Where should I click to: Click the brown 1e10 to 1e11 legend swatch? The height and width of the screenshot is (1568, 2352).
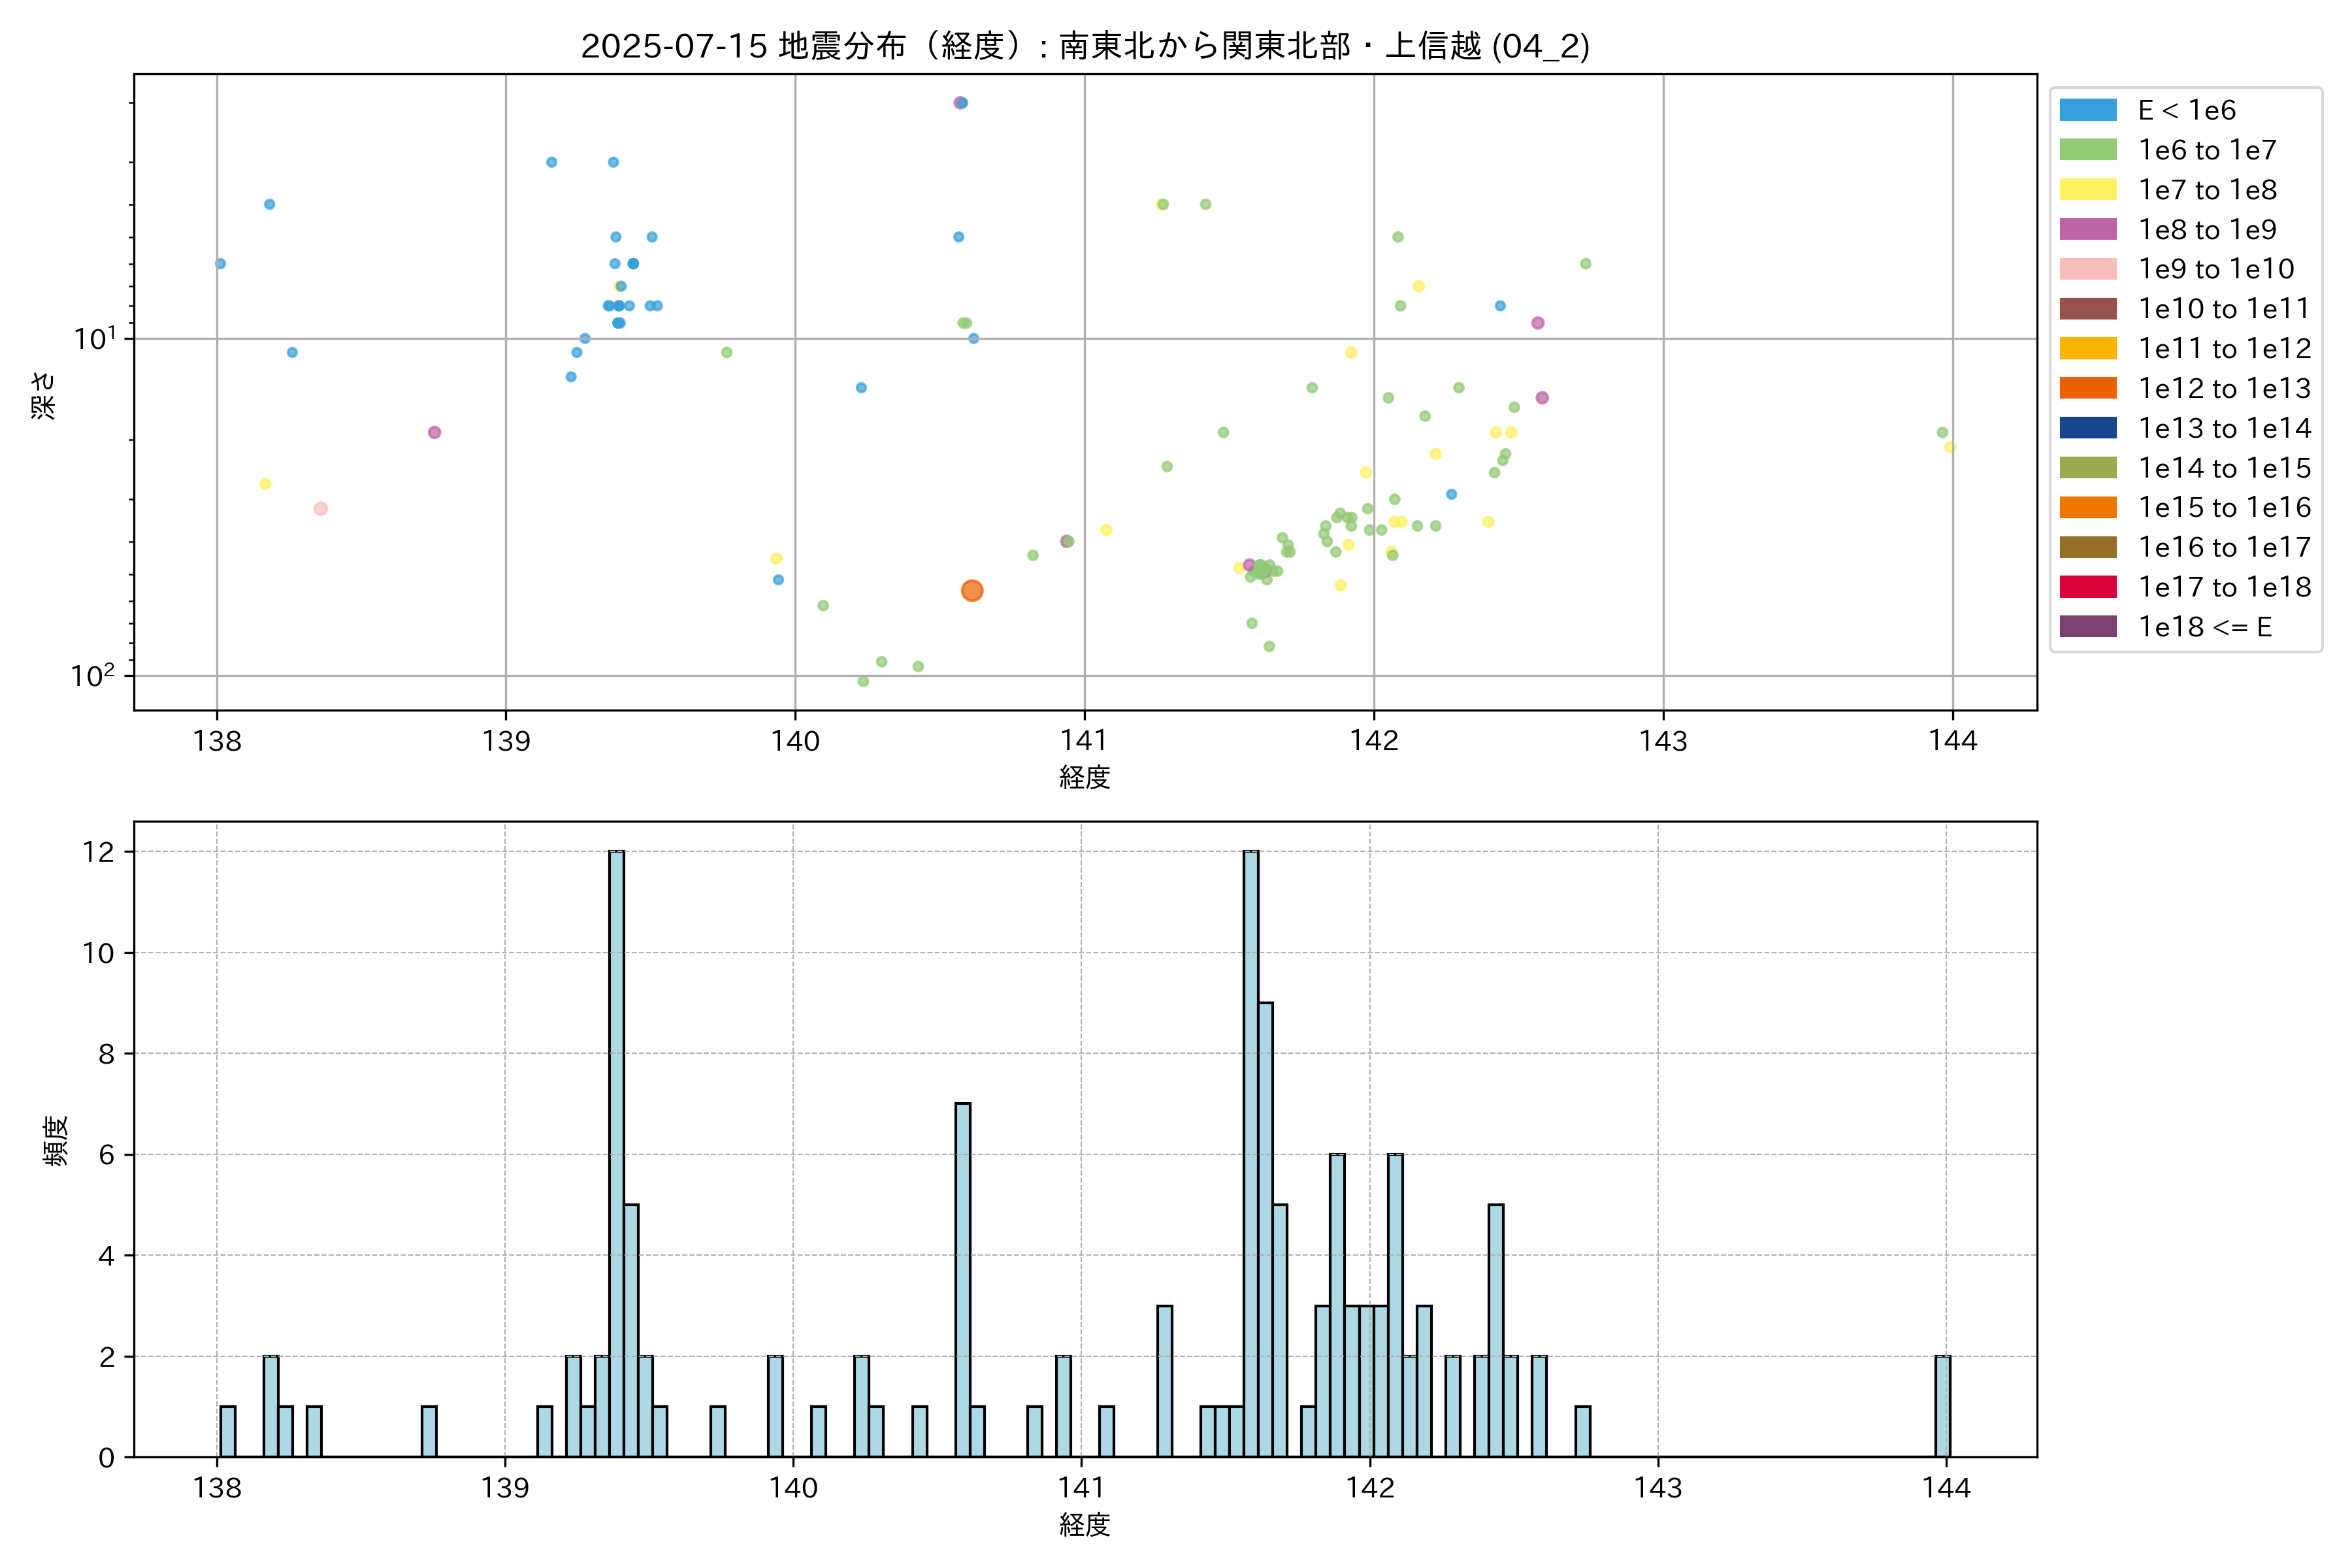[2088, 309]
